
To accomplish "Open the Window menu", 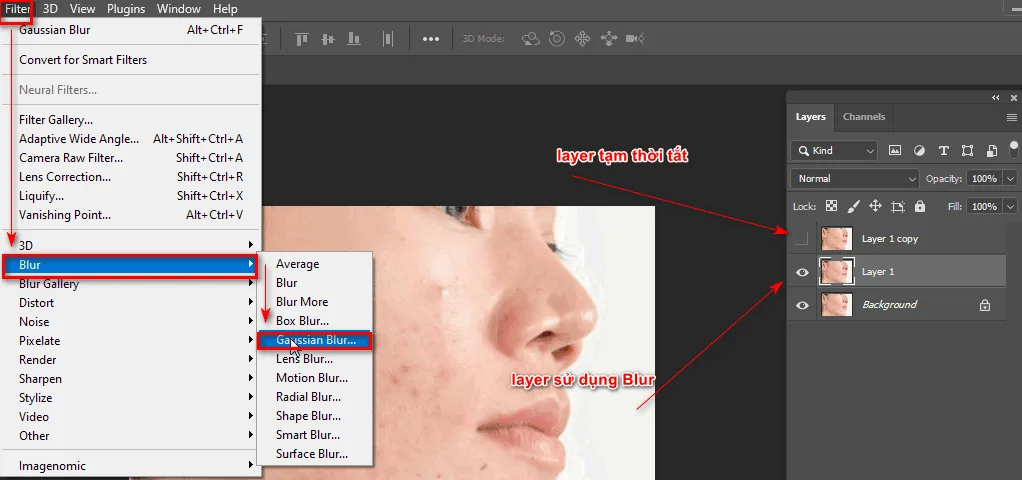I will coord(179,9).
